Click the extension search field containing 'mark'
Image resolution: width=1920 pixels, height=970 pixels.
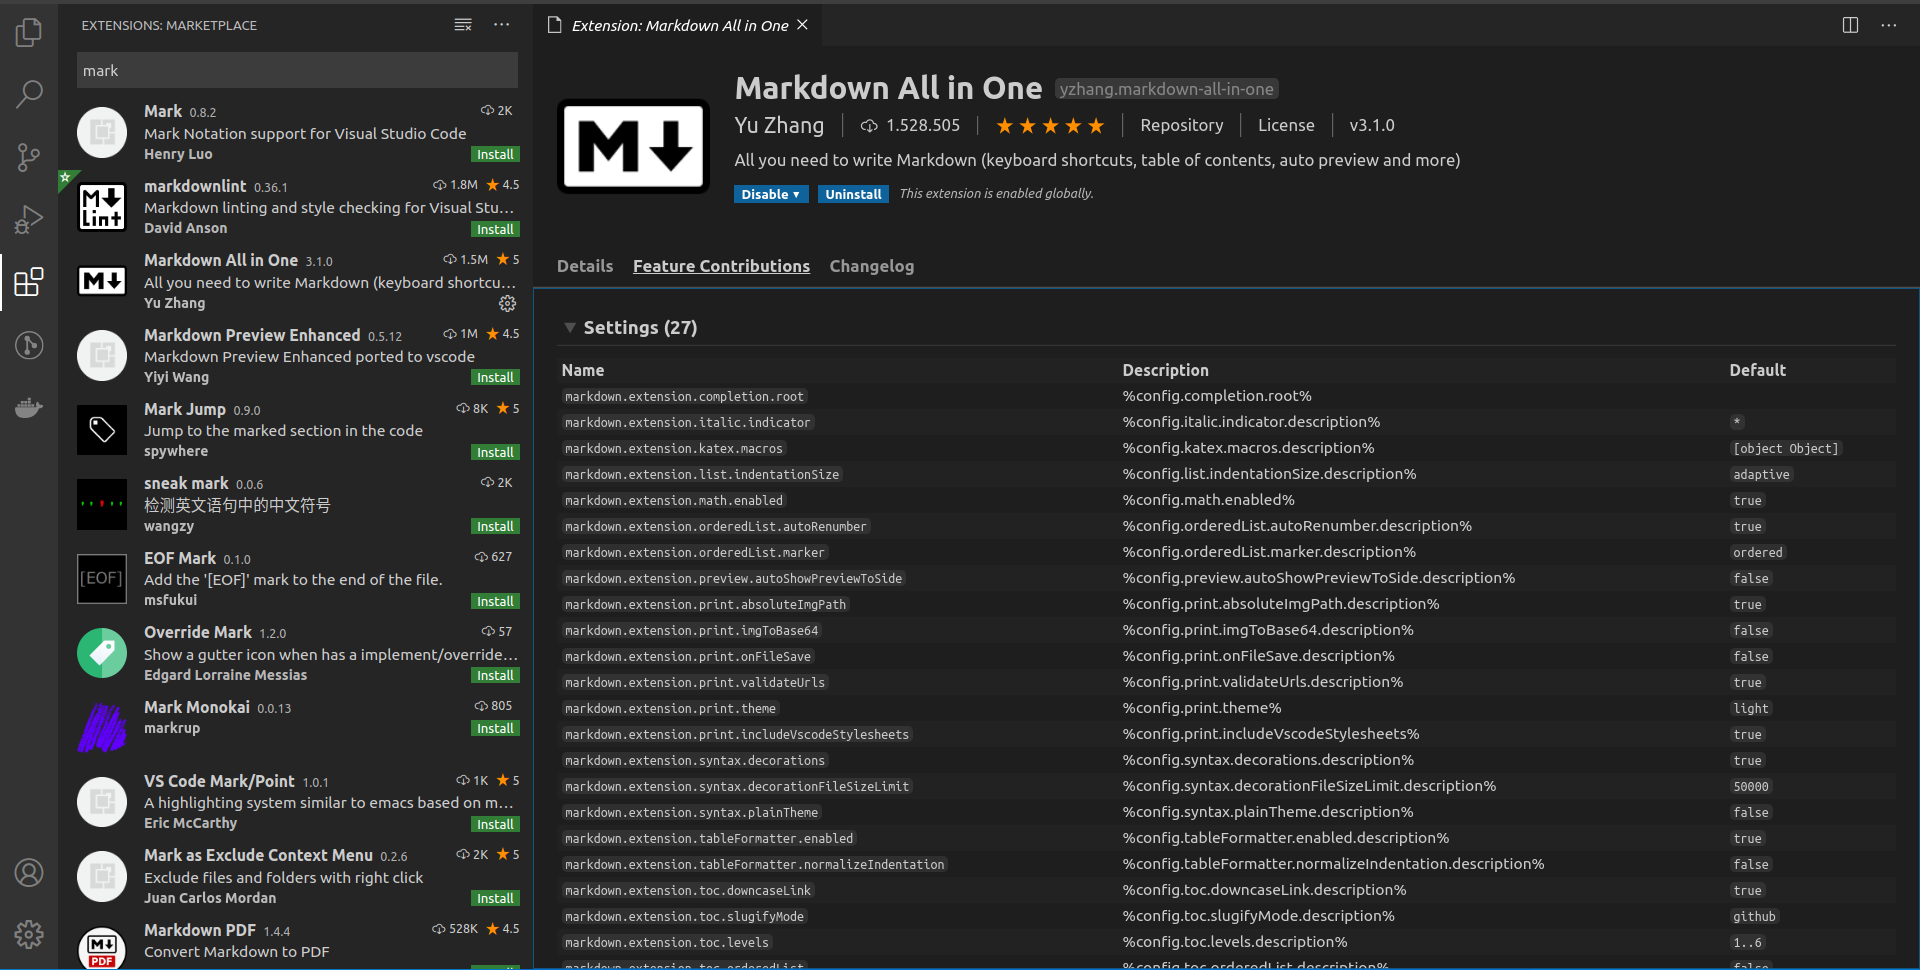297,70
